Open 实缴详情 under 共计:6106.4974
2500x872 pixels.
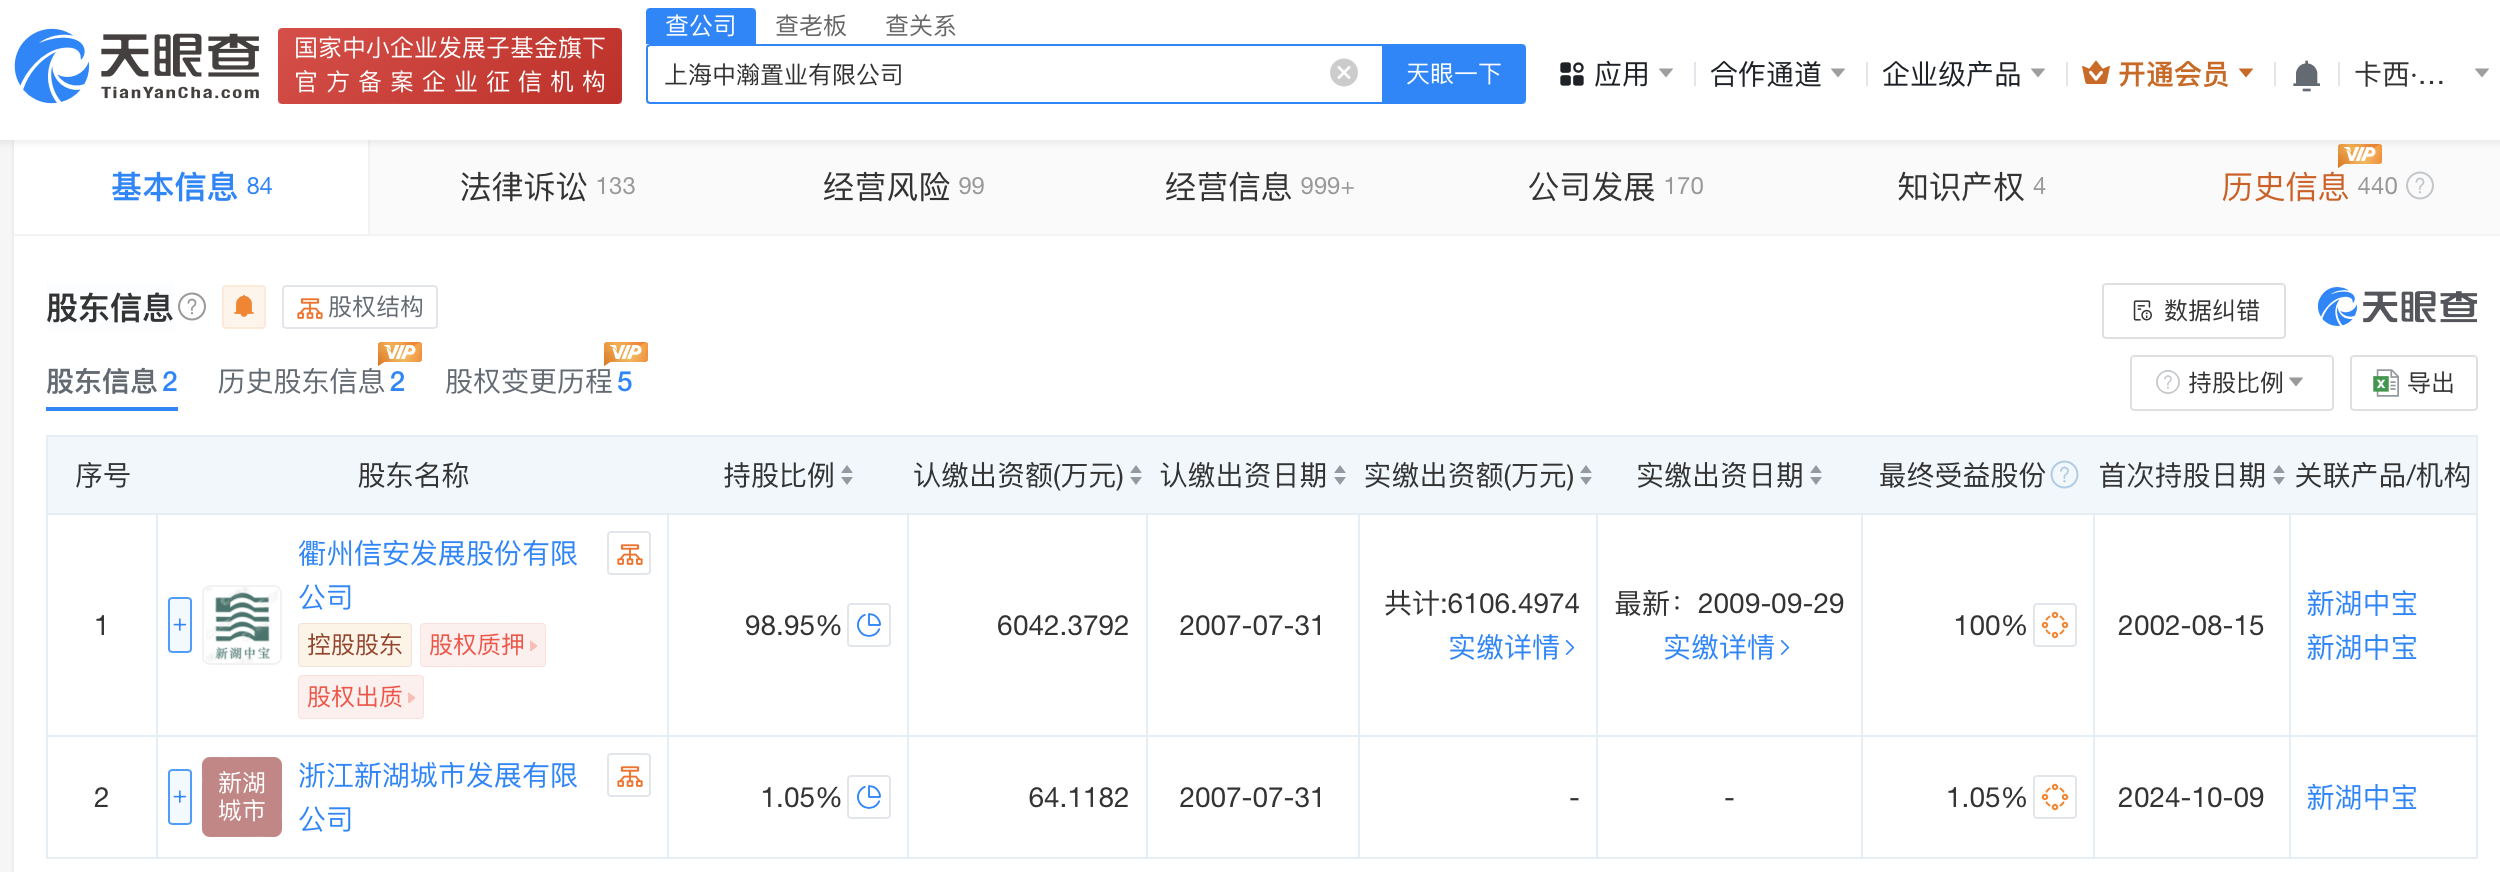[x=1512, y=647]
